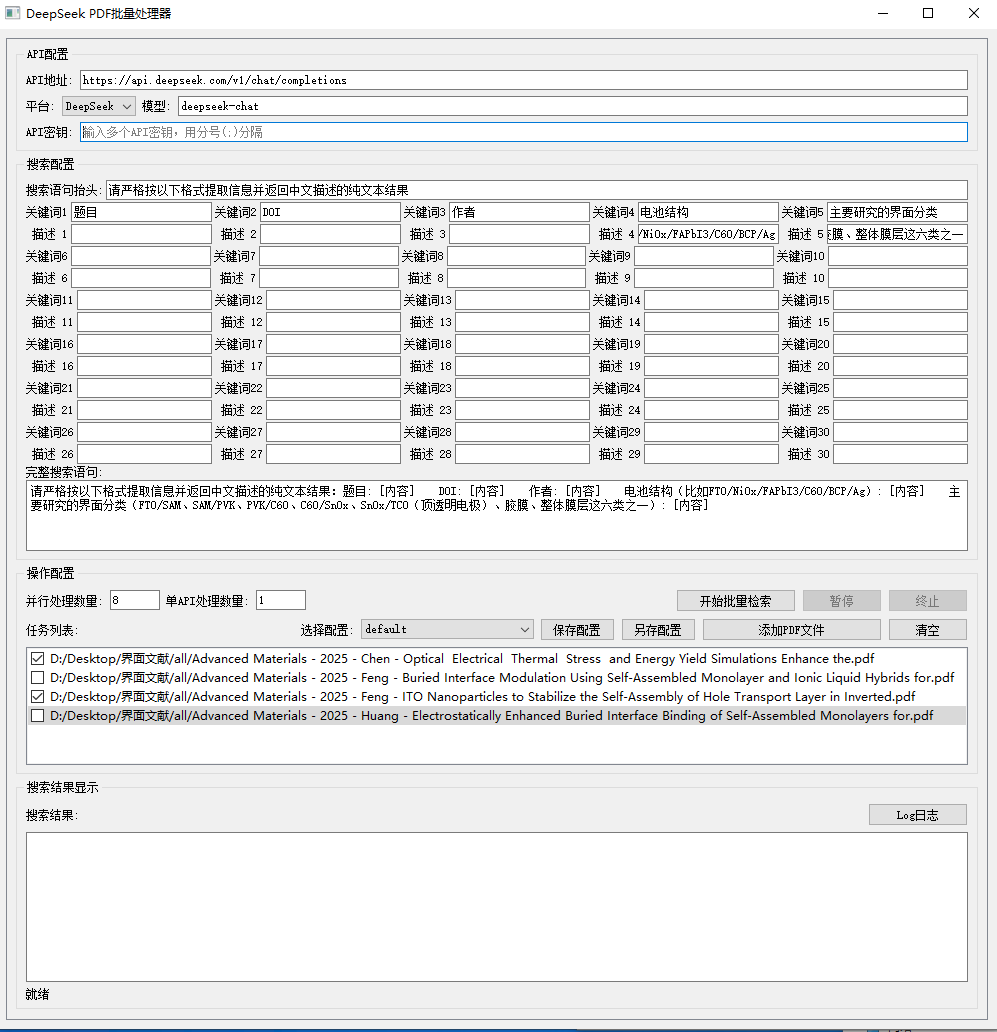Click the 保存配置 button
Viewport: 997px width, 1032px height.
coord(577,629)
